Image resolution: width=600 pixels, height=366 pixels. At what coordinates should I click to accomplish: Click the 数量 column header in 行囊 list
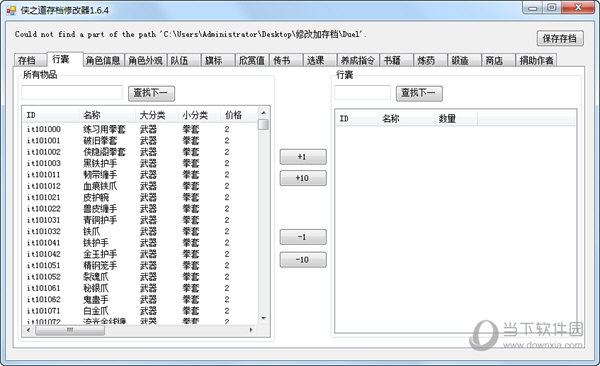coord(456,118)
